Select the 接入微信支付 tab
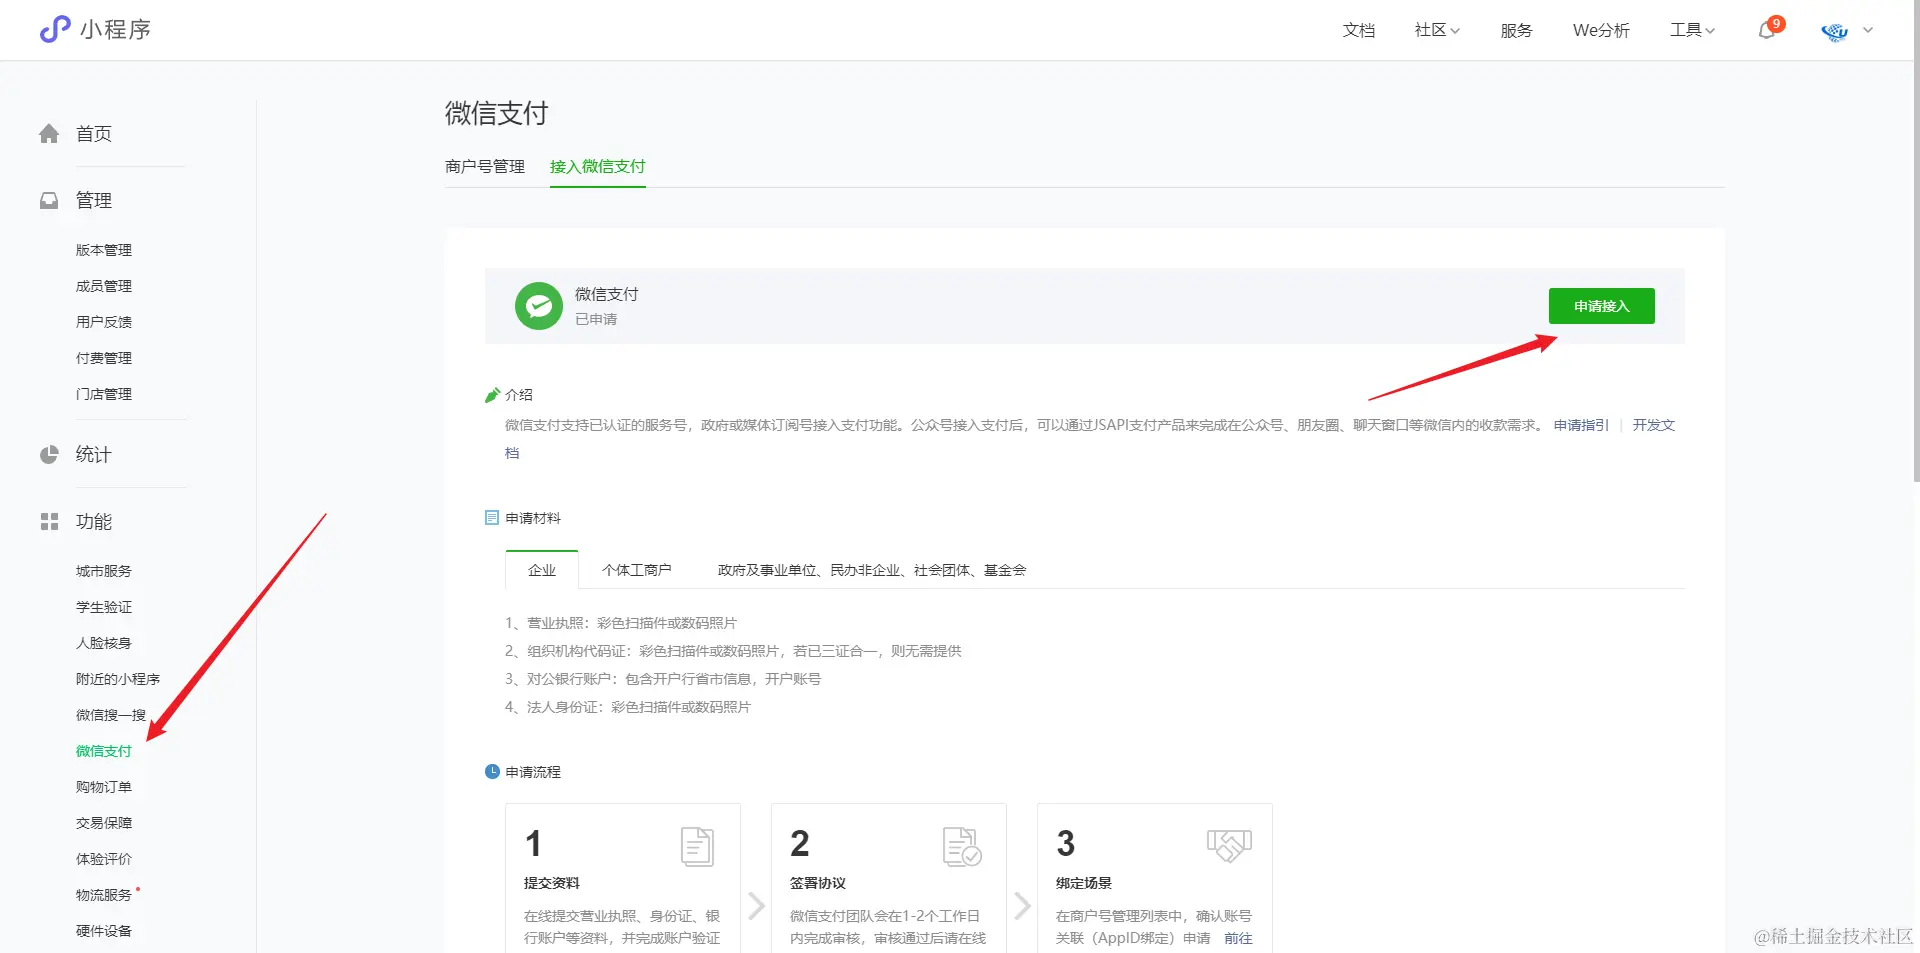Viewport: 1920px width, 953px height. (598, 167)
